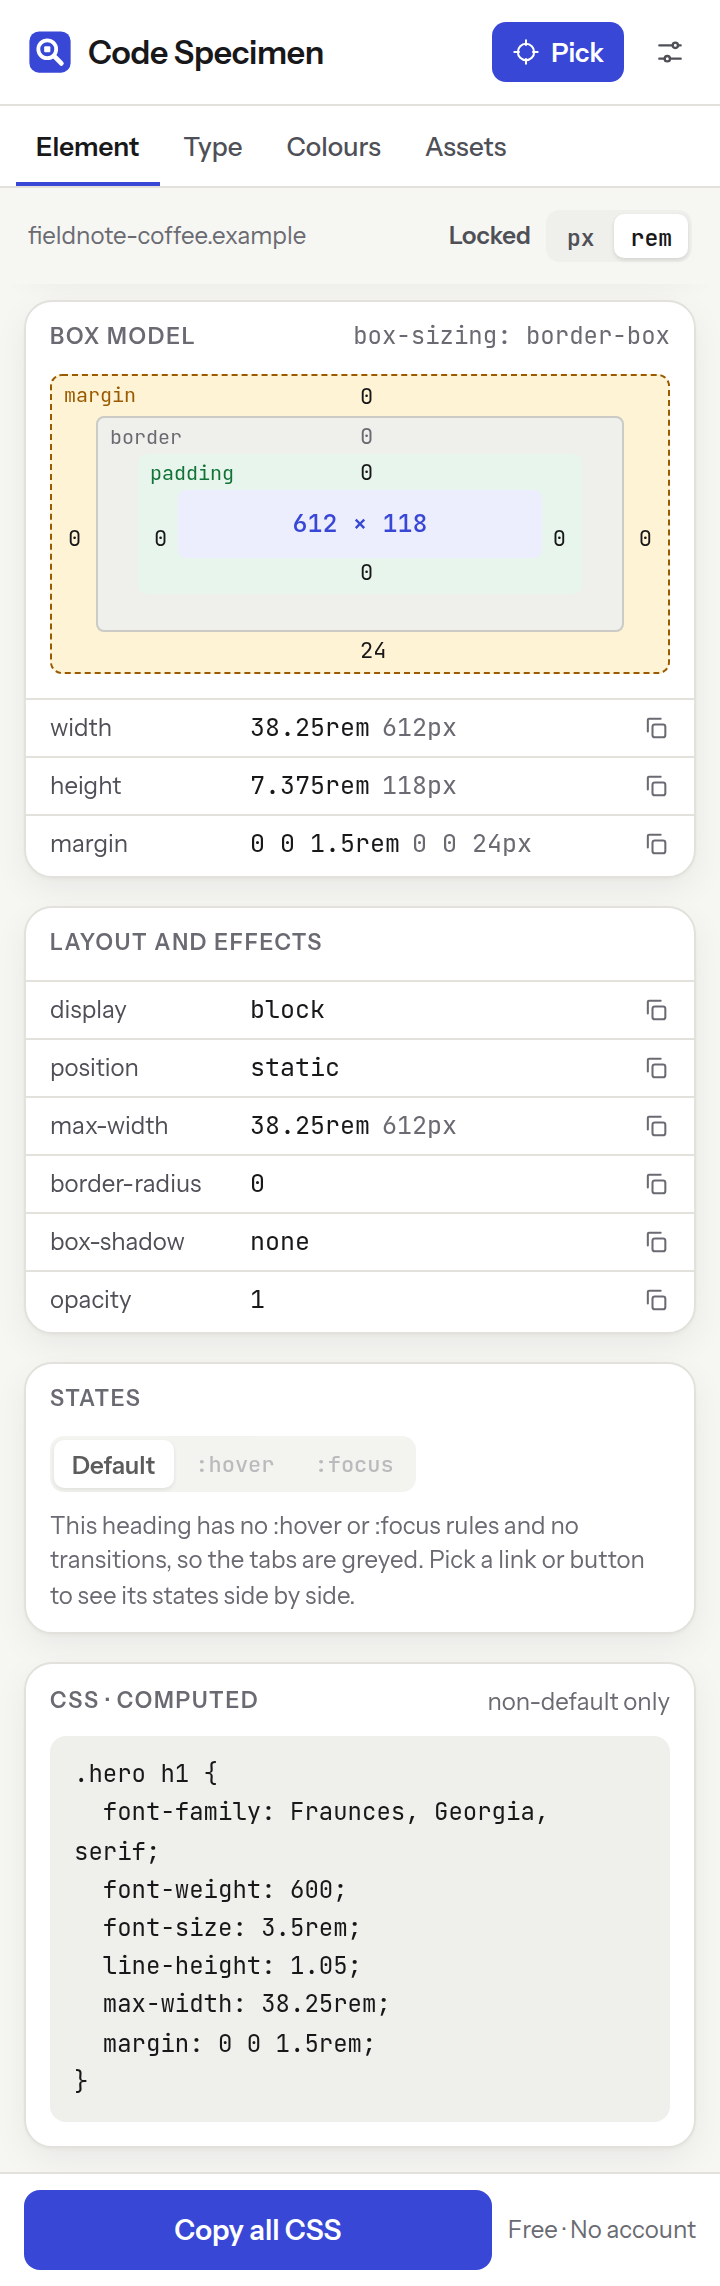Copy the opacity value
This screenshot has width=720, height=2286.
point(656,1300)
